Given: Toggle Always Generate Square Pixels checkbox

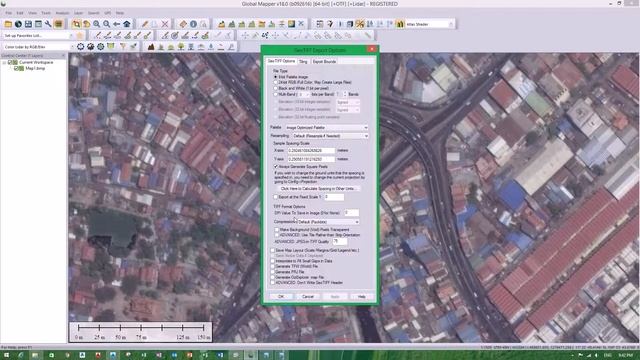Looking at the screenshot, I should click(276, 167).
